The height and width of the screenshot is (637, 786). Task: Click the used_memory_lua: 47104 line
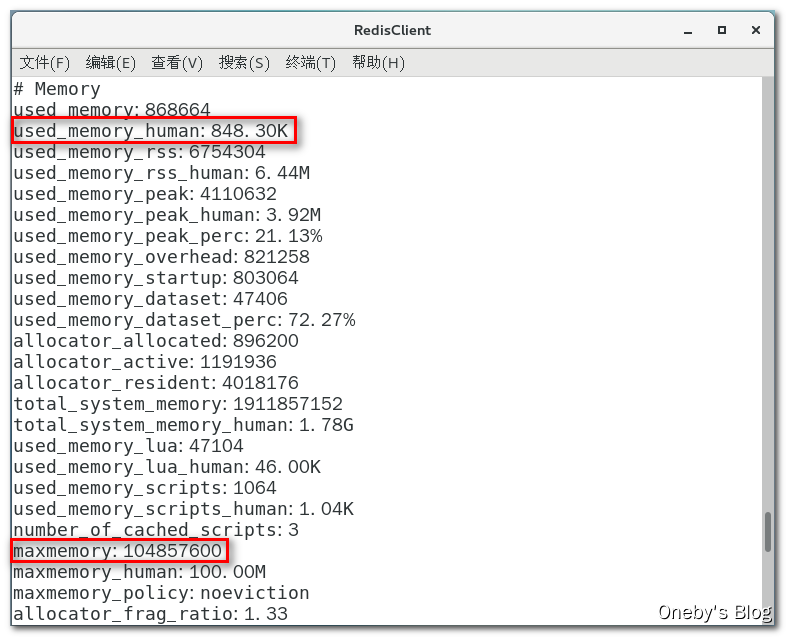click(x=128, y=447)
